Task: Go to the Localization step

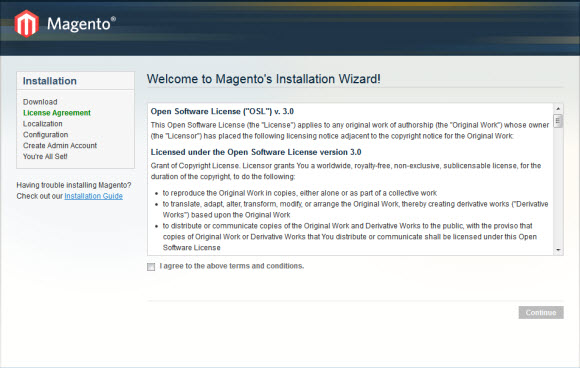Action: click(x=43, y=124)
